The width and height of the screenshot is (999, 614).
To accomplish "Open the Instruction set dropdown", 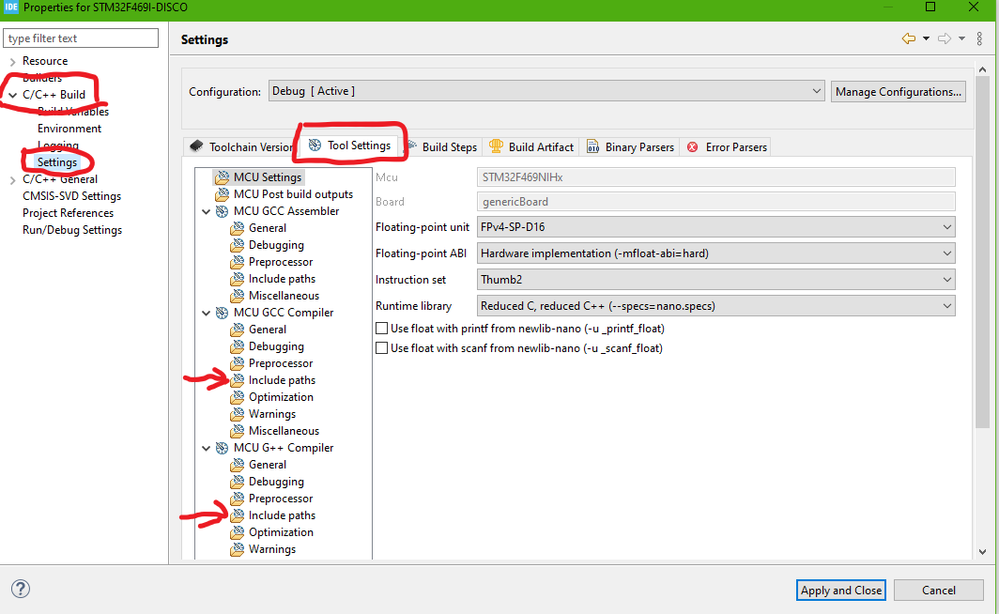I will coord(716,280).
